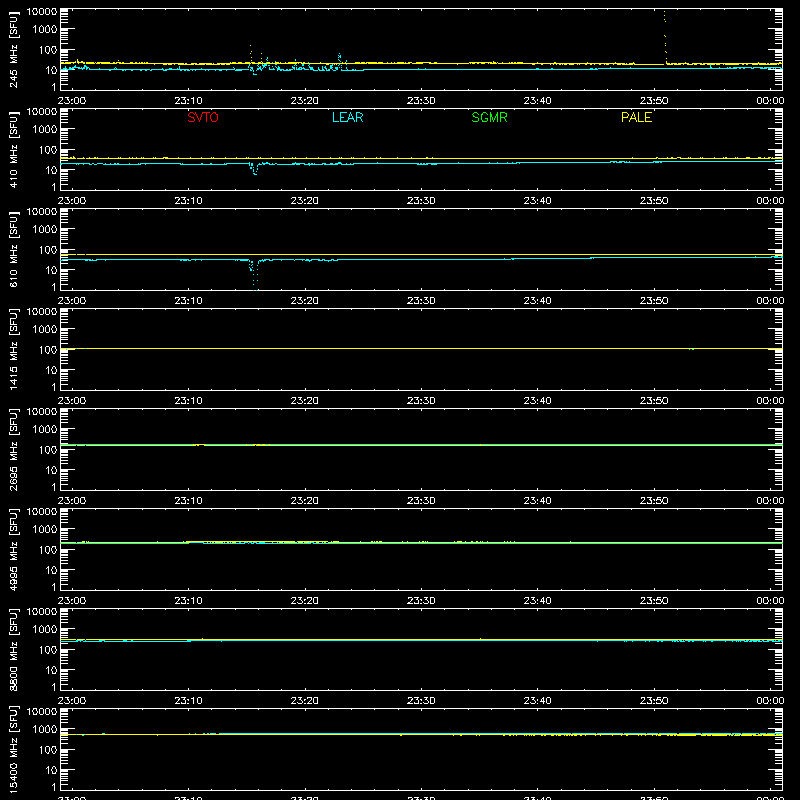This screenshot has width=800, height=800.
Task: Click the 245 MHz [SFU] axis title
Action: click(x=13, y=49)
